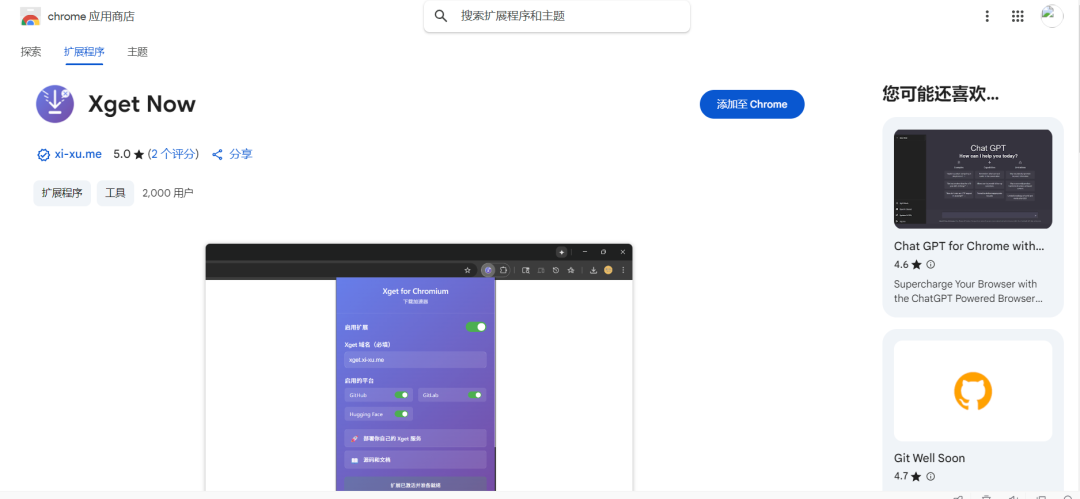Viewport: 1080px width, 499px height.
Task: Switch to the 探索 tab
Action: [31, 52]
